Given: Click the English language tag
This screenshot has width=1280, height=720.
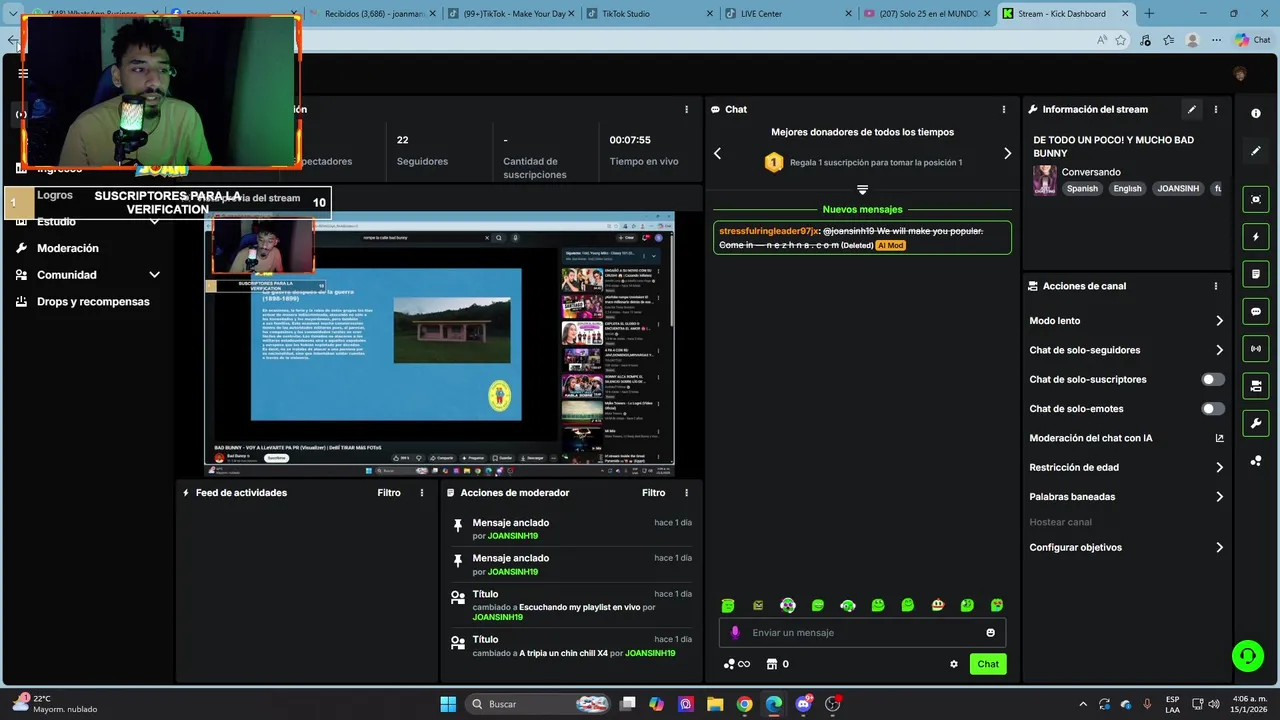Looking at the screenshot, I should click(x=1127, y=188).
